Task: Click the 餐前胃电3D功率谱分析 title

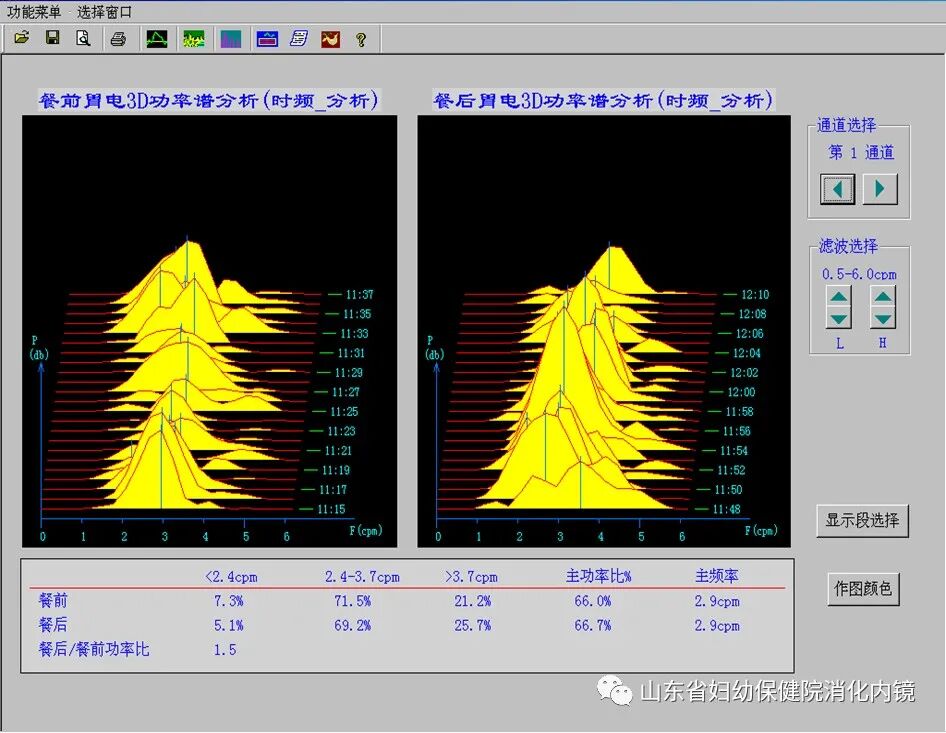Action: point(209,101)
